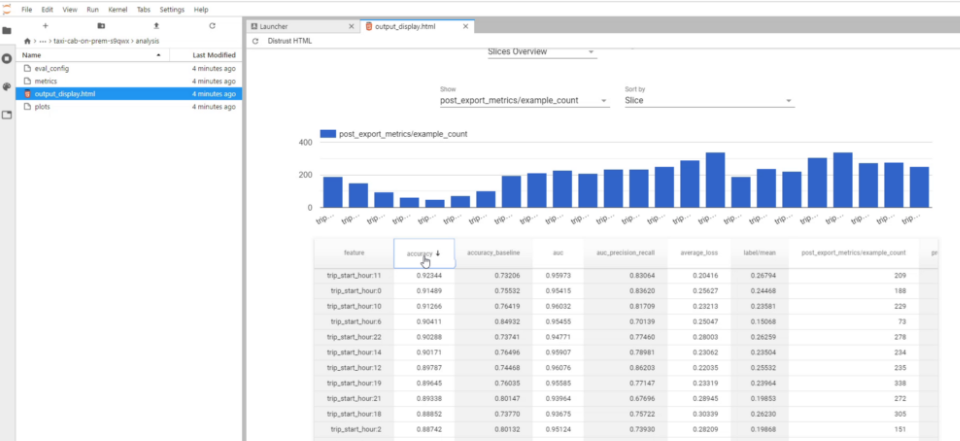
Task: Open the Run menu
Action: coord(92,10)
